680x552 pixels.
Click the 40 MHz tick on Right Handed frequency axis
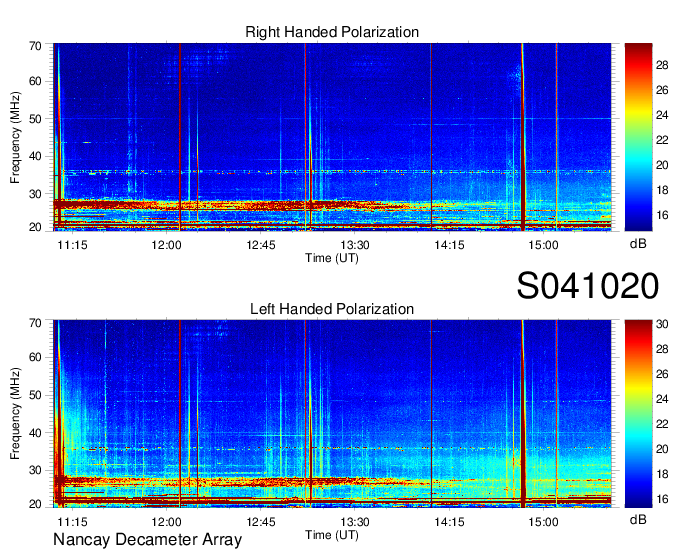[x=35, y=156]
